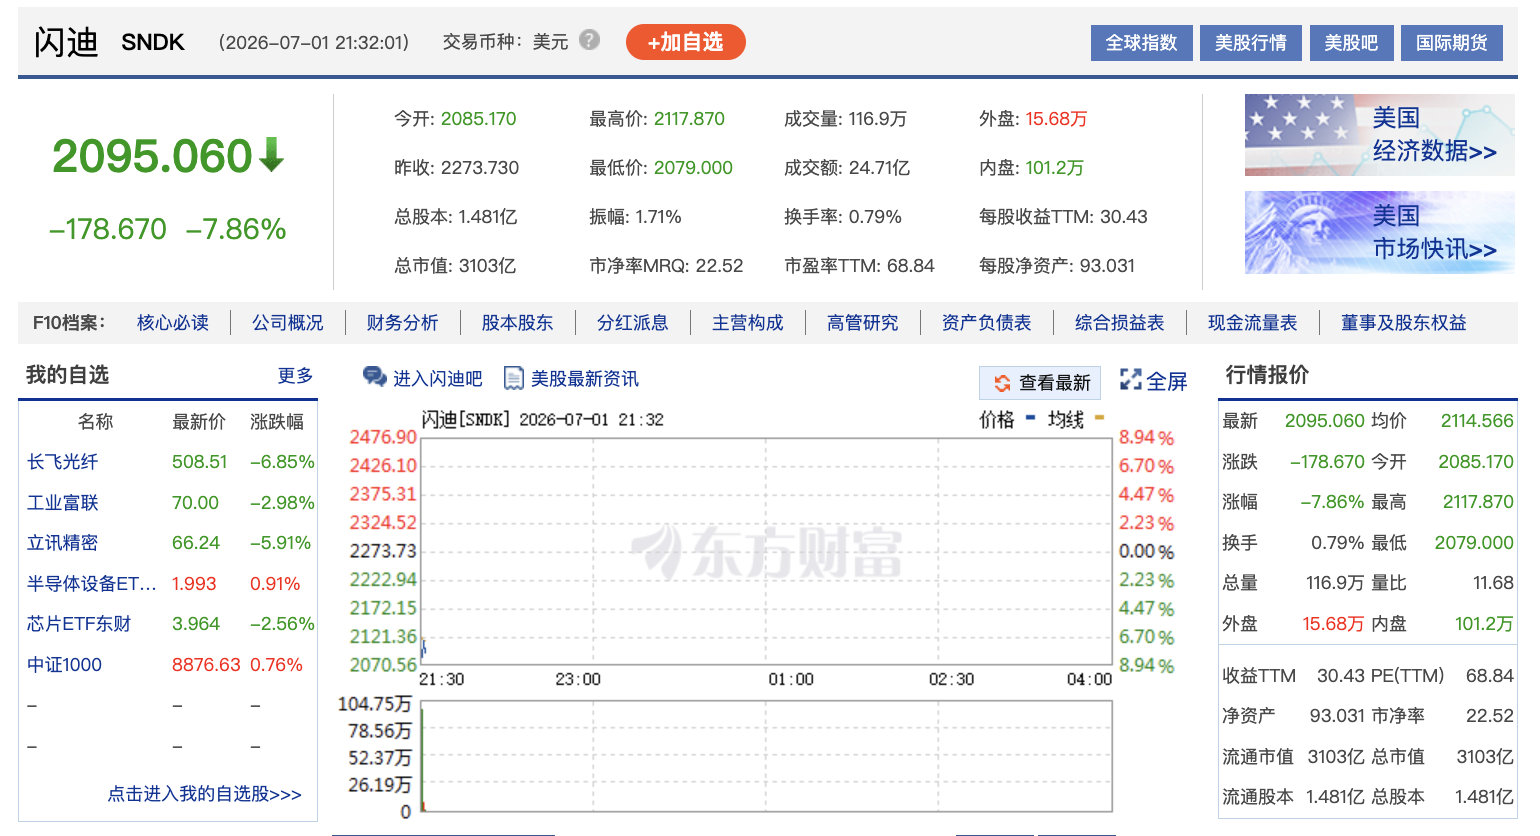The width and height of the screenshot is (1540, 836).
Task: Click the 均价 value 2114.566
Action: pos(1477,421)
